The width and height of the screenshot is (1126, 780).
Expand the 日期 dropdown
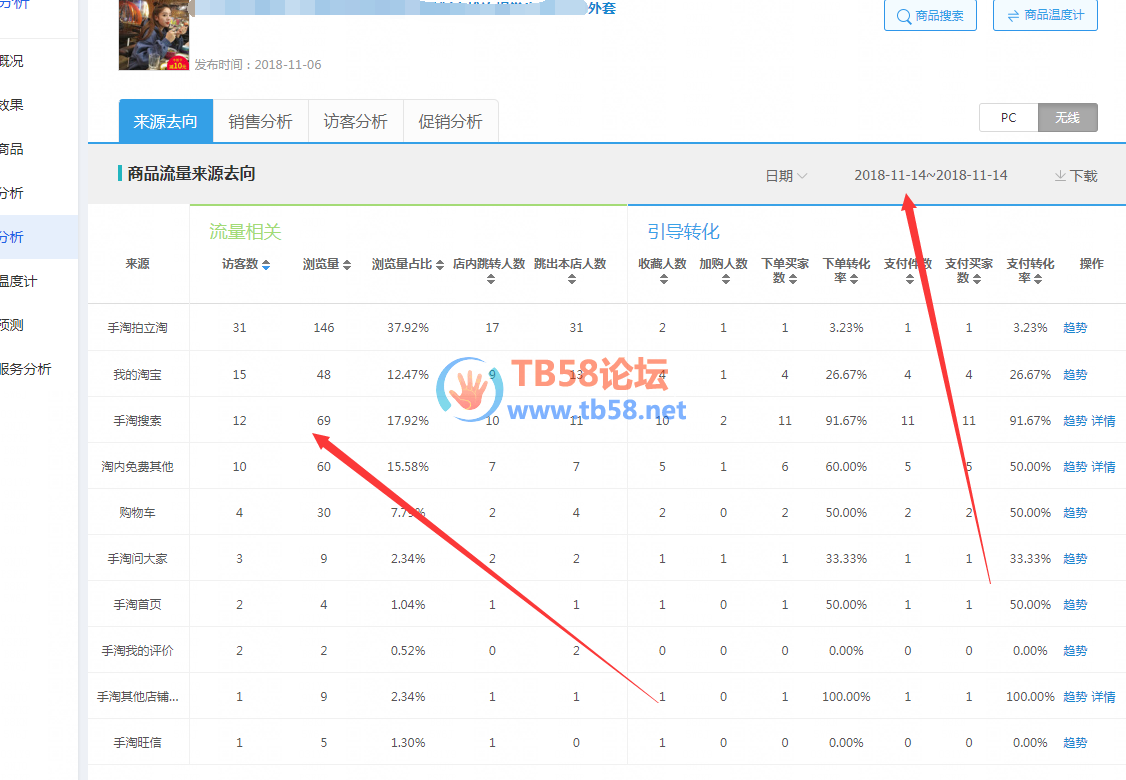pos(786,176)
